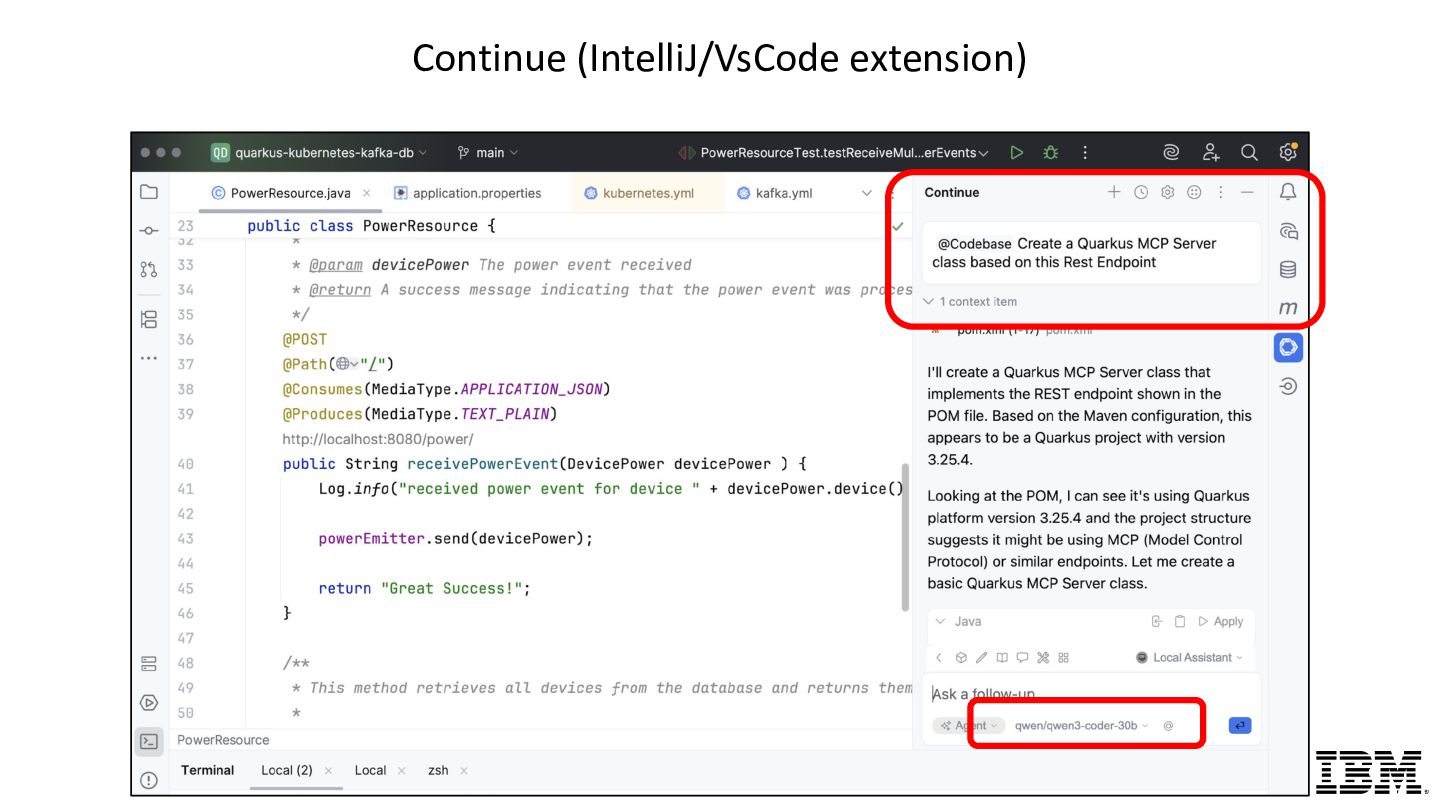This screenshot has width=1440, height=810.
Task: Collapse Continue toolbar with left chevron
Action: (x=939, y=658)
